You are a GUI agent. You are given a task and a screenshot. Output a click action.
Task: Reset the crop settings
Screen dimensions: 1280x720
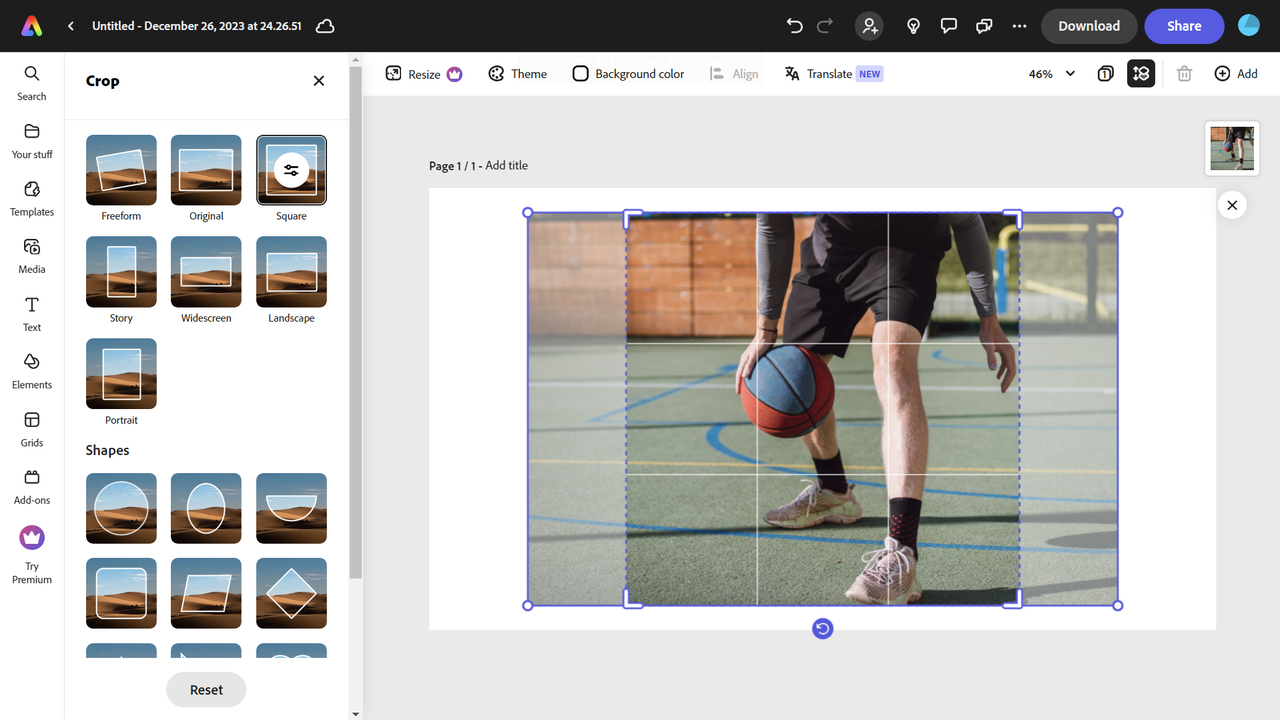[206, 689]
